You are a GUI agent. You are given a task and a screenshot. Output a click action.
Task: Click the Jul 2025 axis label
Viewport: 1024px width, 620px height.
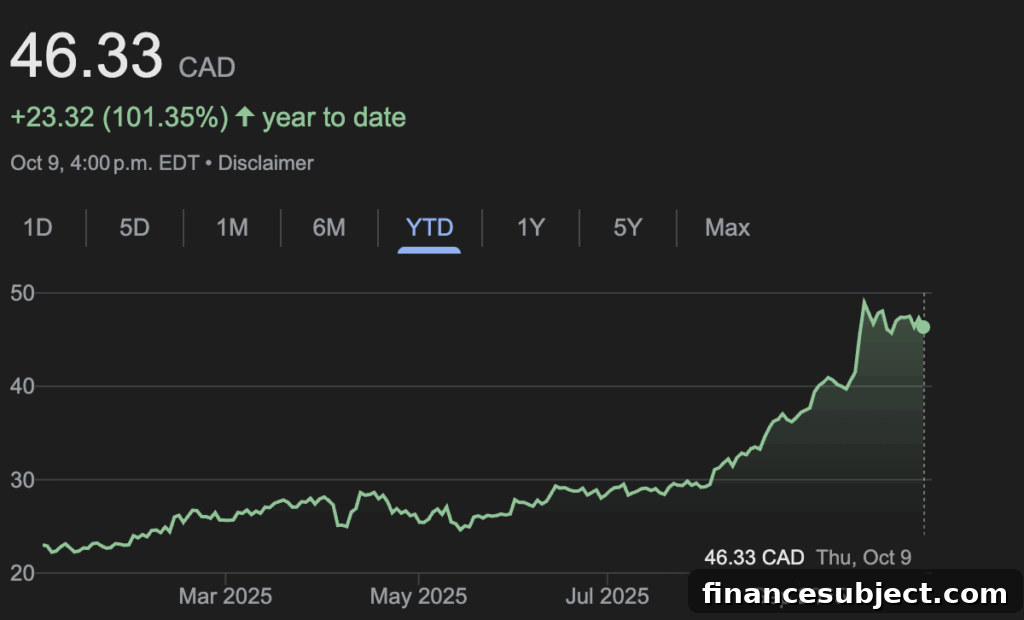(607, 596)
